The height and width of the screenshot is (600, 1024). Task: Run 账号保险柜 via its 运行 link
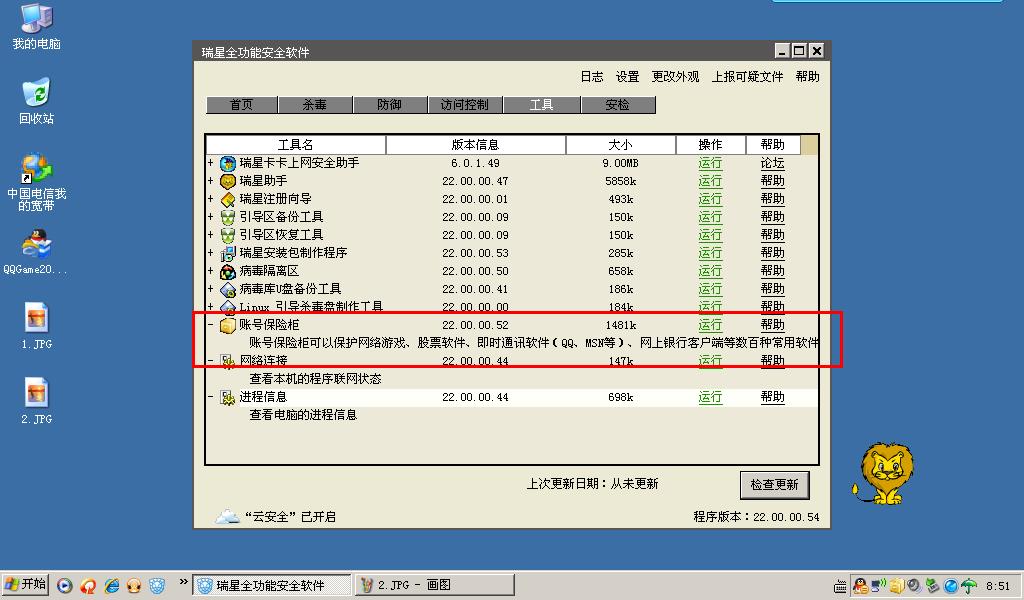[x=710, y=324]
